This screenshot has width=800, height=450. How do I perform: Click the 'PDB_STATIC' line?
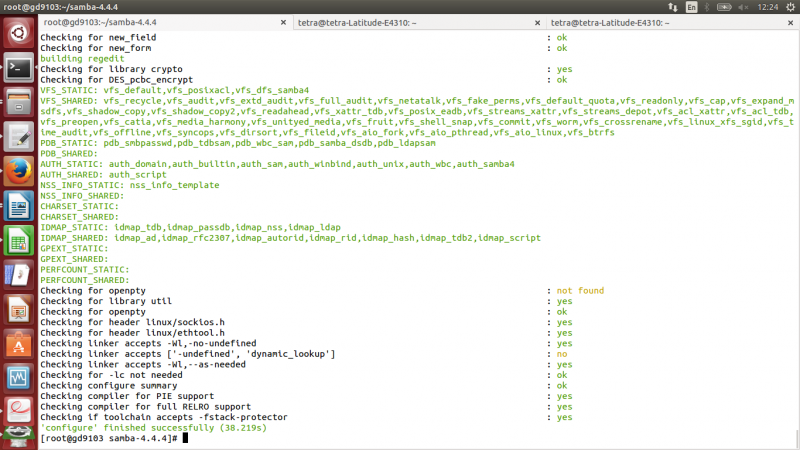[238, 143]
